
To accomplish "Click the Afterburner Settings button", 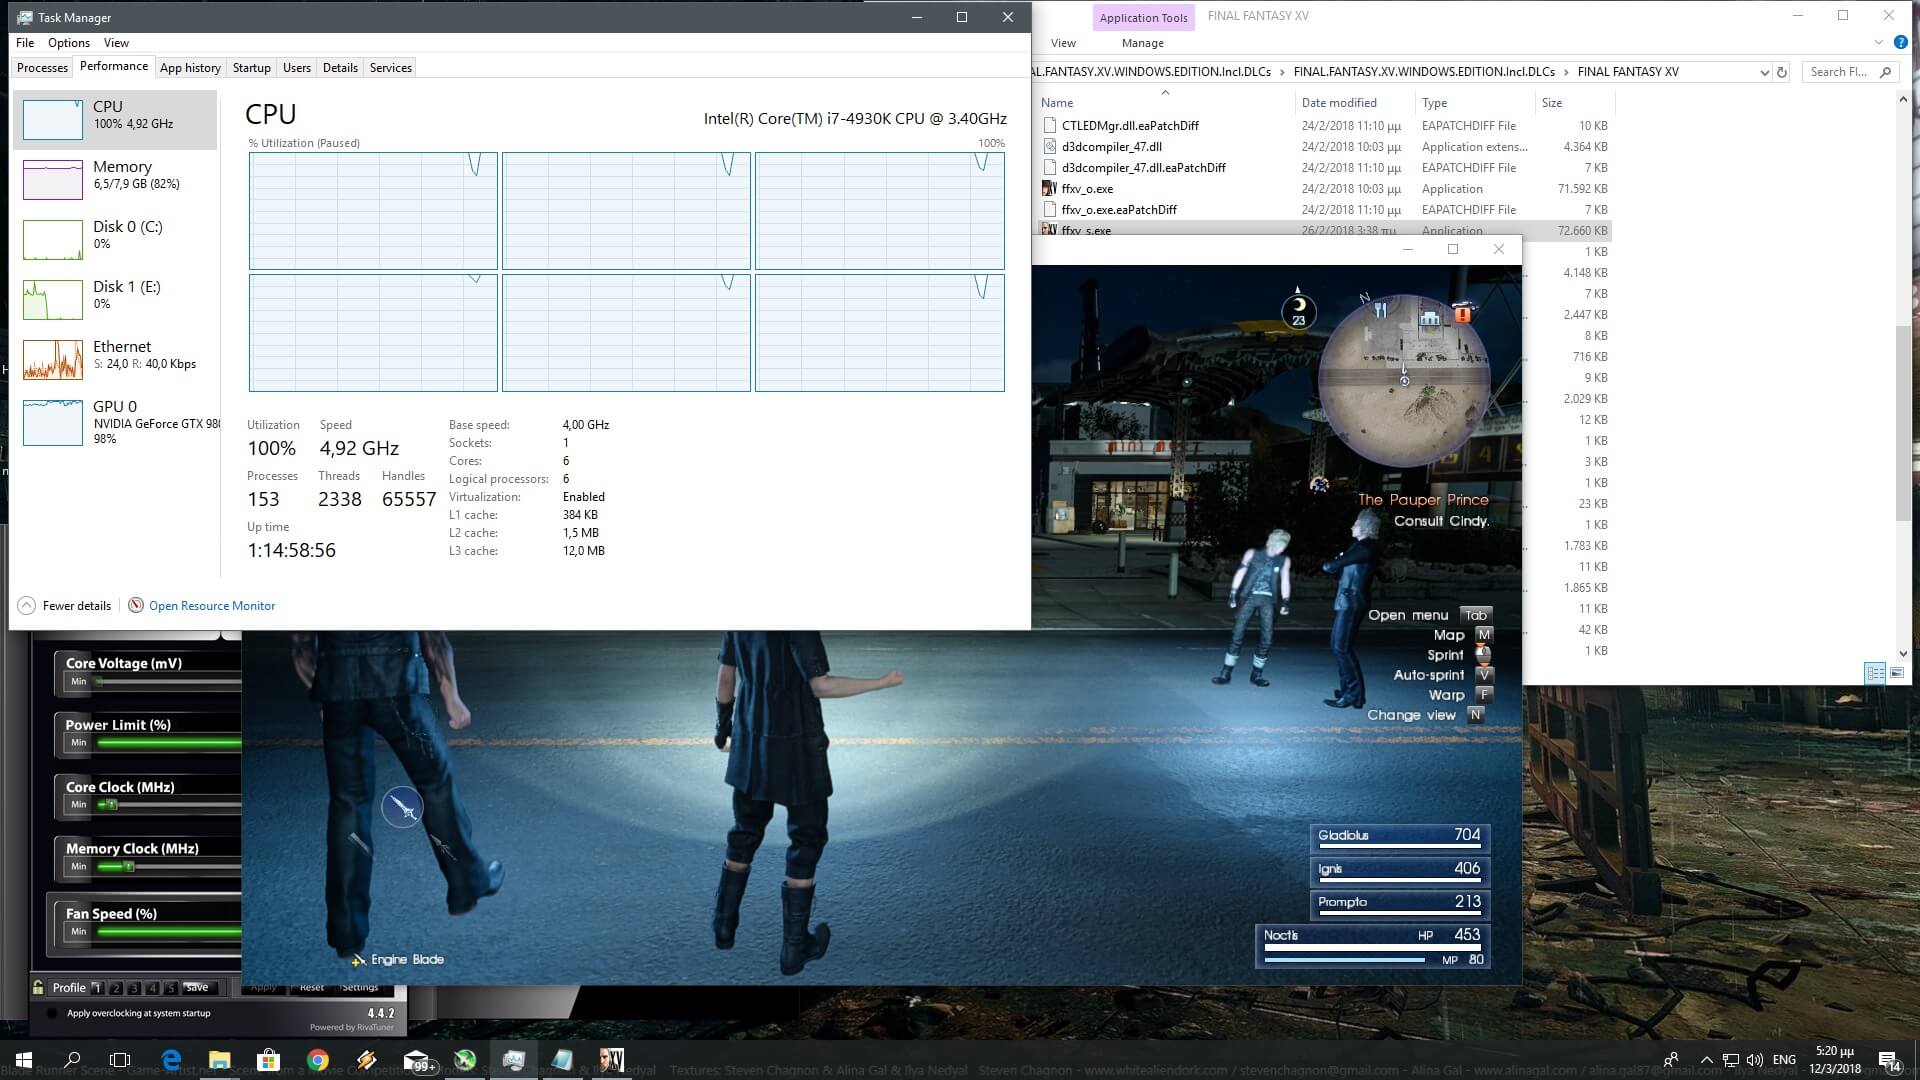I will coord(360,987).
